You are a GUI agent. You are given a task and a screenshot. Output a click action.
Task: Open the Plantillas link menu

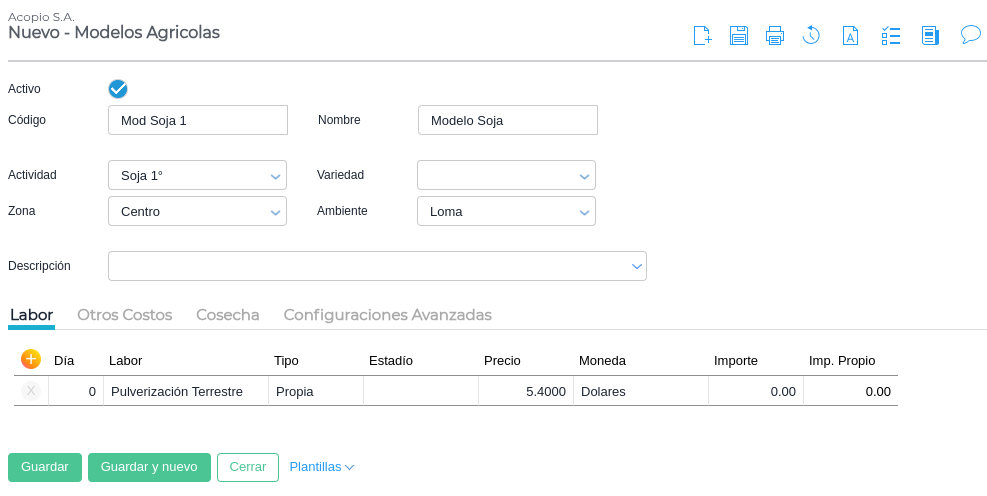click(321, 467)
